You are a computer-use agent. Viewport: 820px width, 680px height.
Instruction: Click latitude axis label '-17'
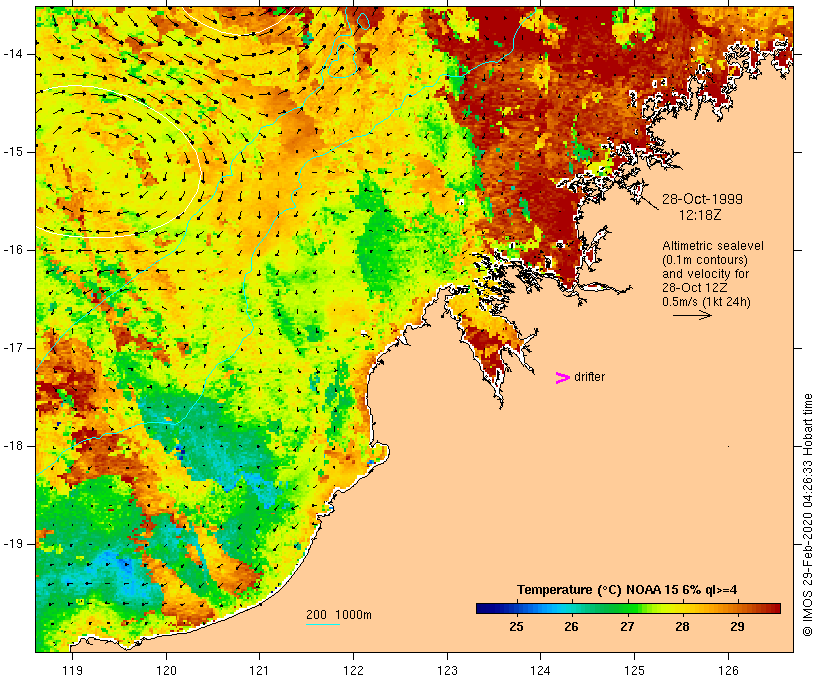[13, 348]
